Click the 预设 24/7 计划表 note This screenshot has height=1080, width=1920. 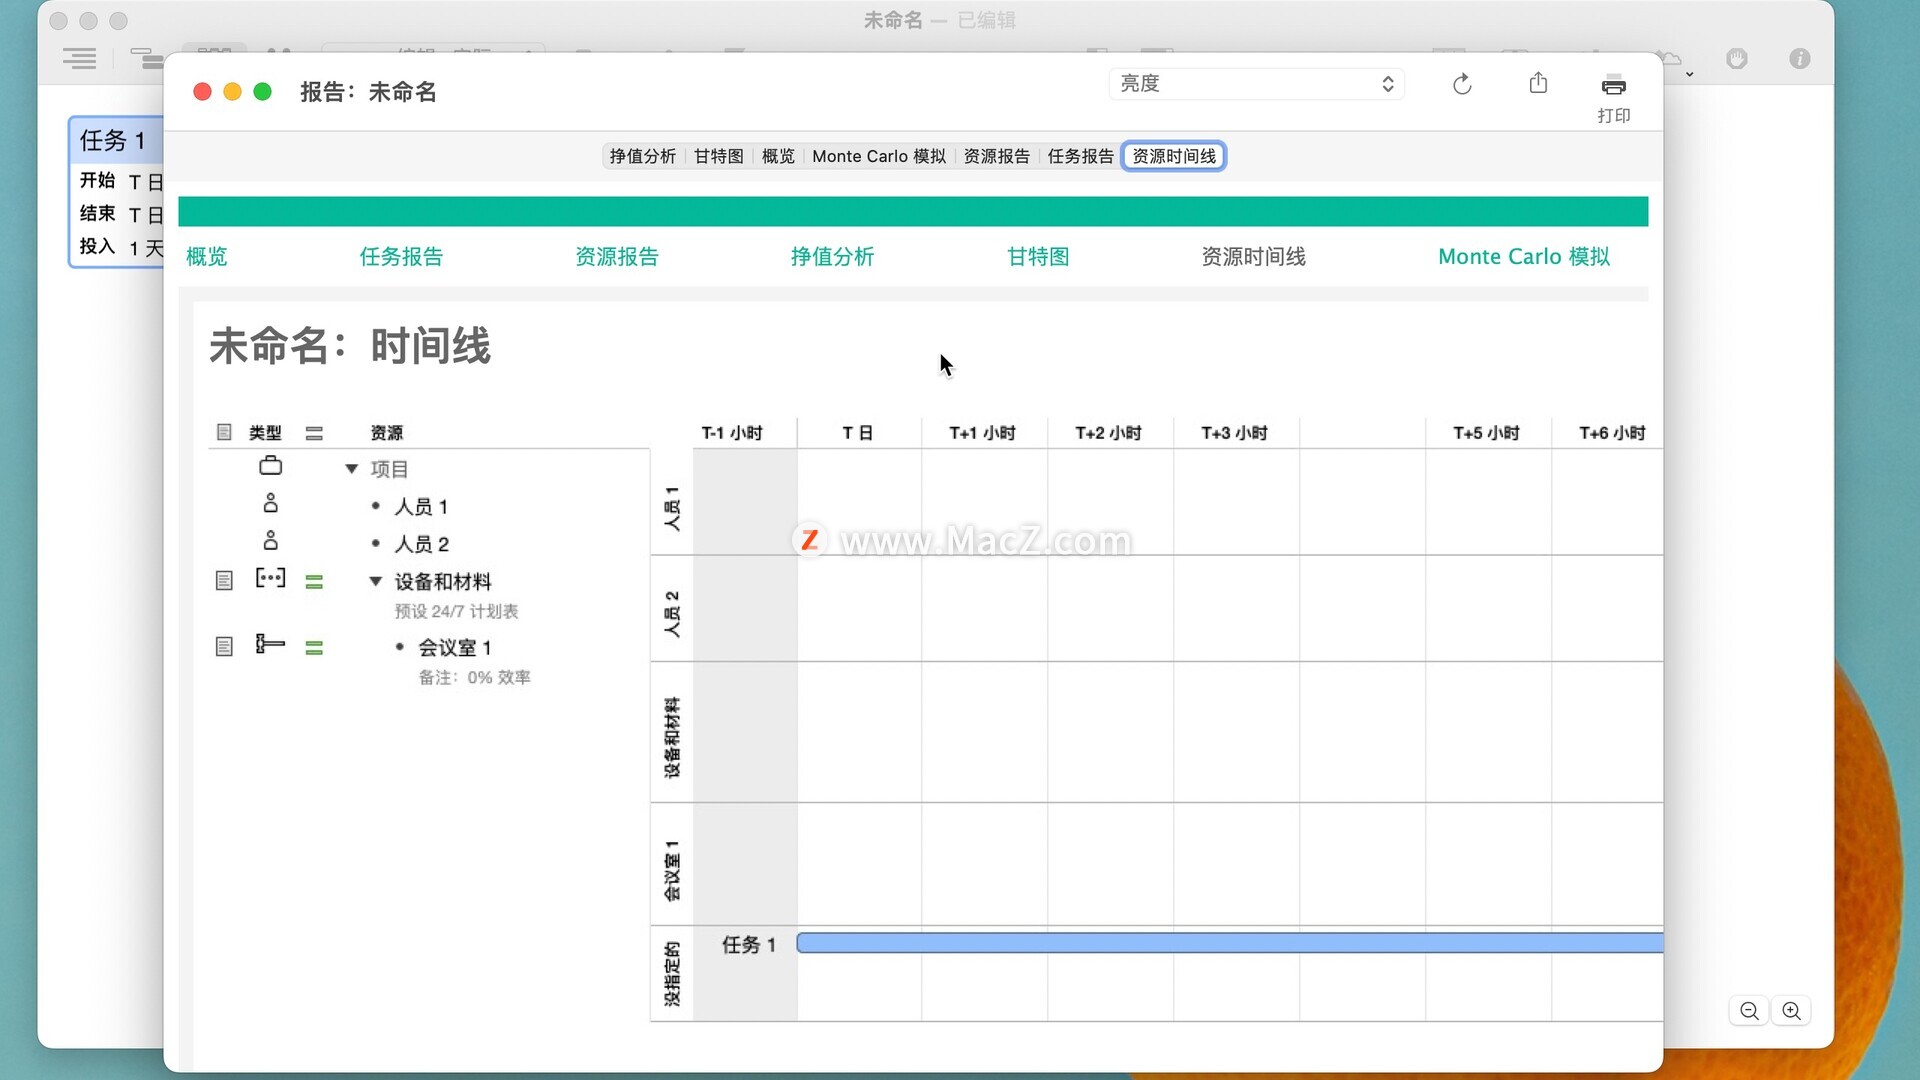tap(456, 612)
